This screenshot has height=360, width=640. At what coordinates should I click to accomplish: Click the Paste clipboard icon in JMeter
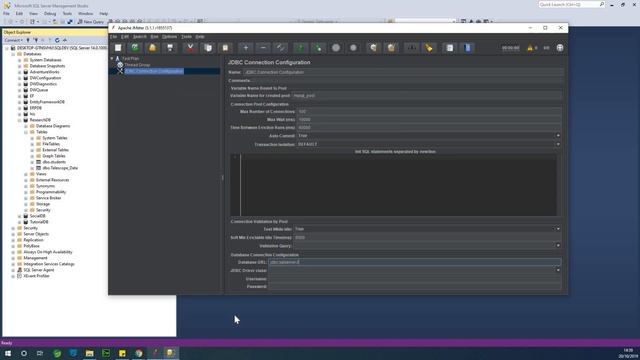pyautogui.click(x=225, y=48)
